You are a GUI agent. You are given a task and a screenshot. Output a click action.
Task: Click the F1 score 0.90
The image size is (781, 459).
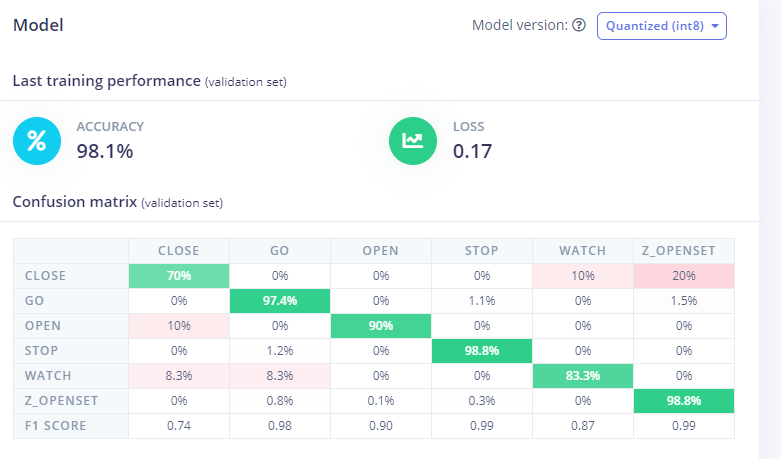coord(381,426)
